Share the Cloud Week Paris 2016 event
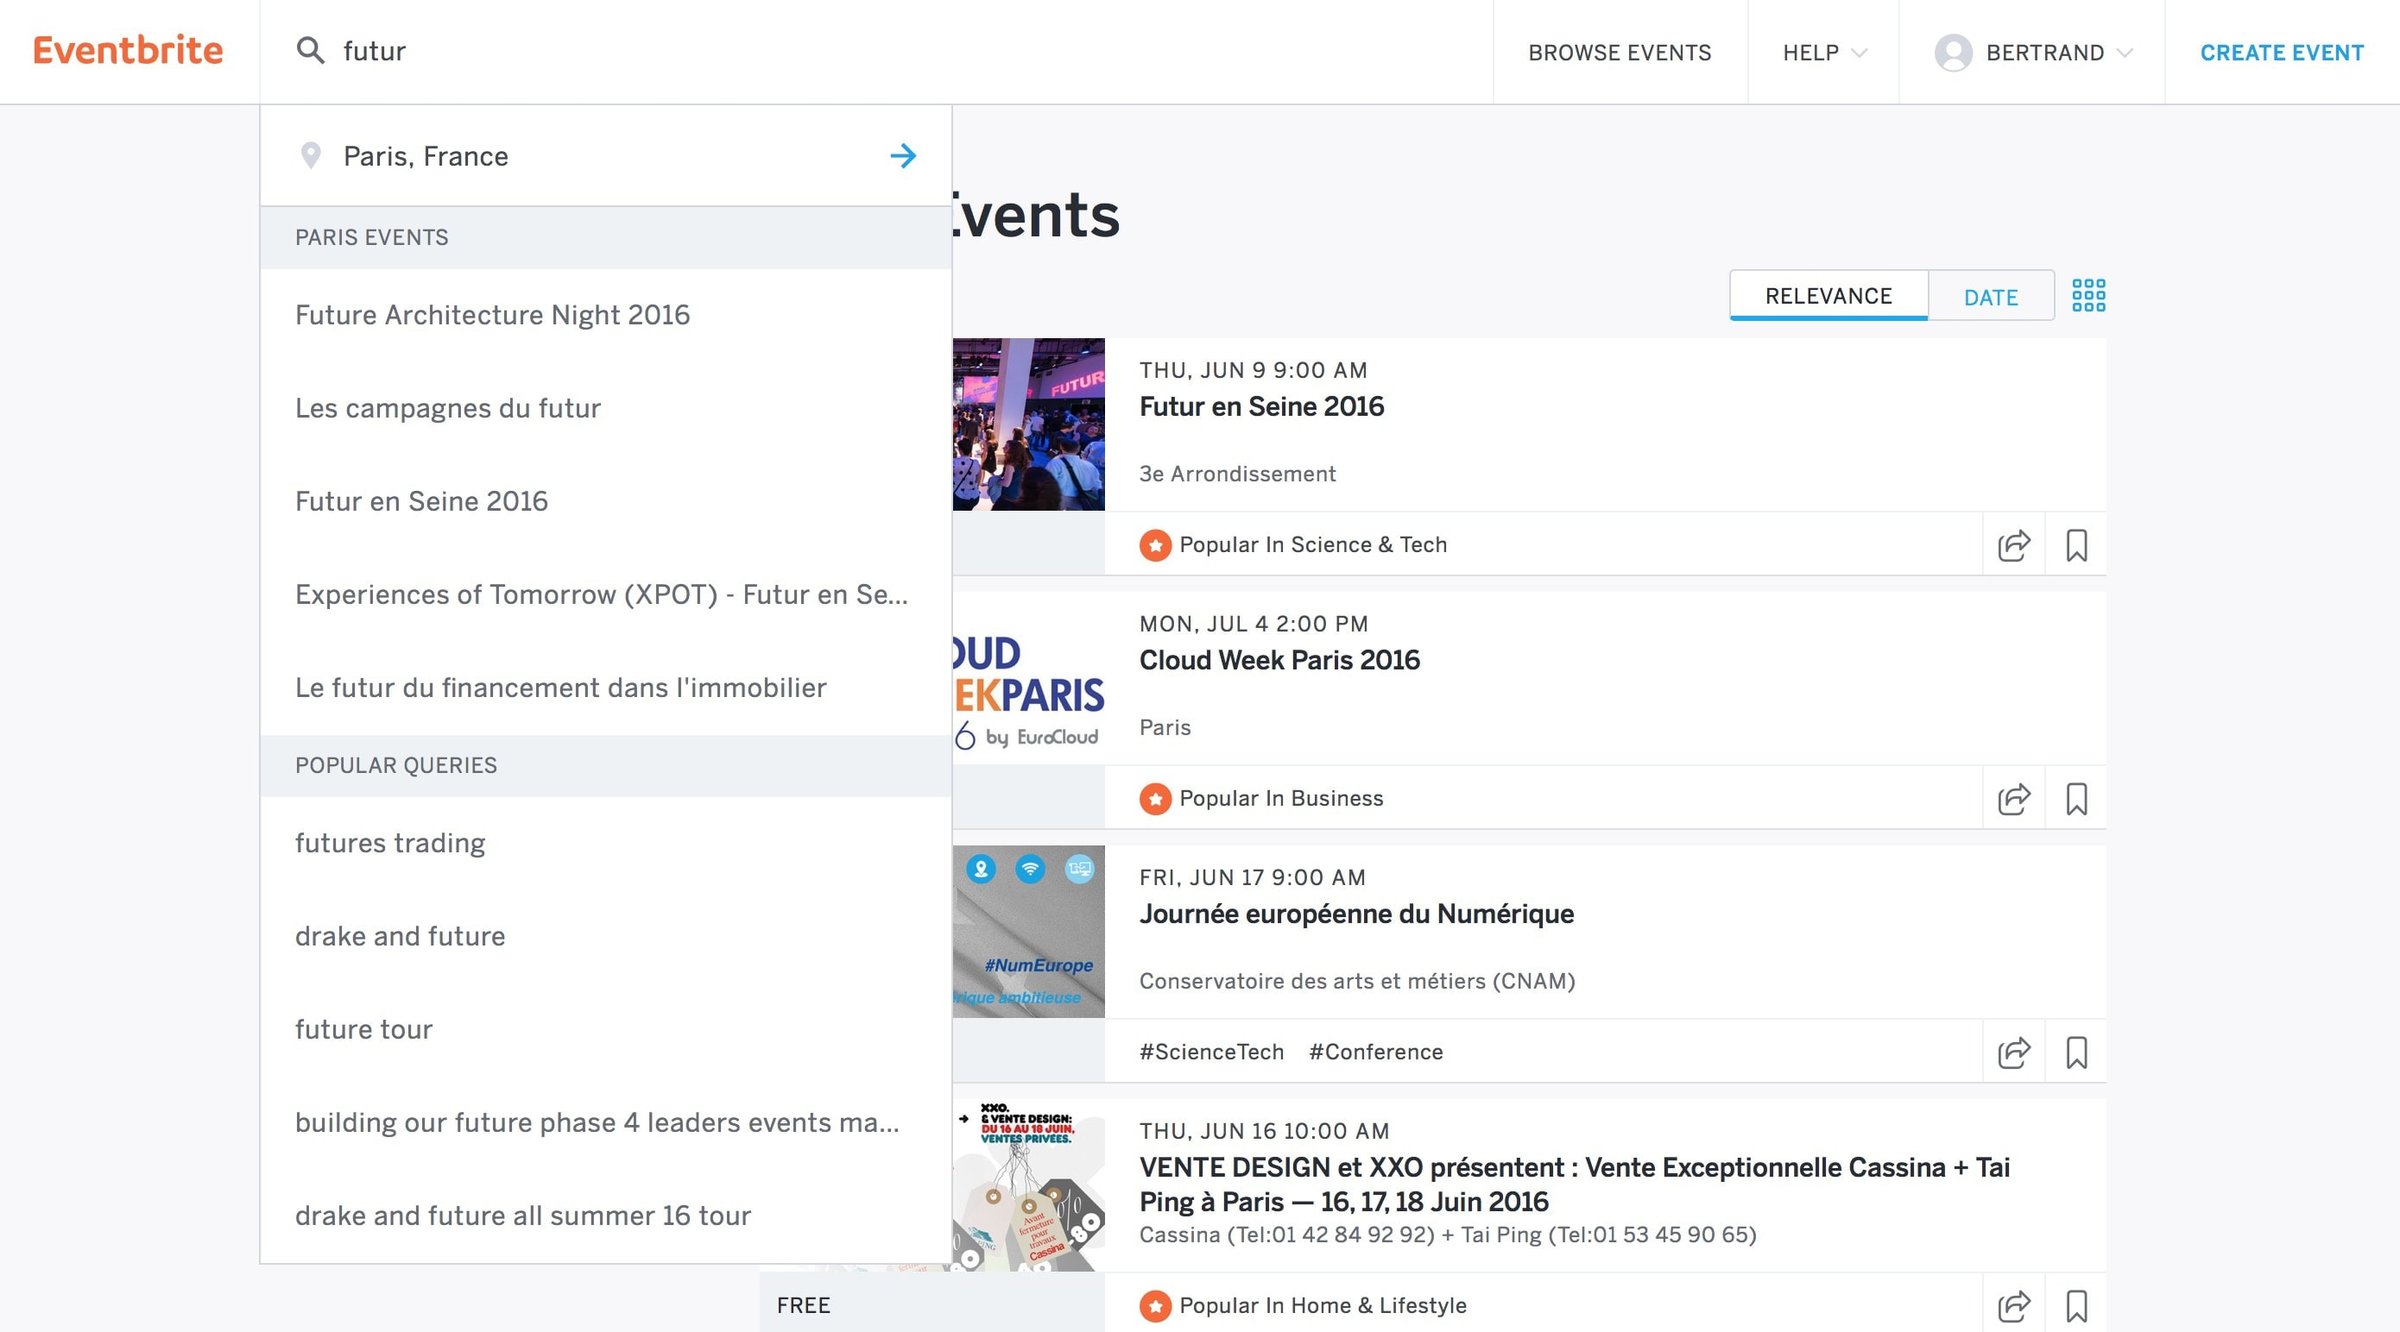Image resolution: width=2400 pixels, height=1332 pixels. click(2014, 798)
